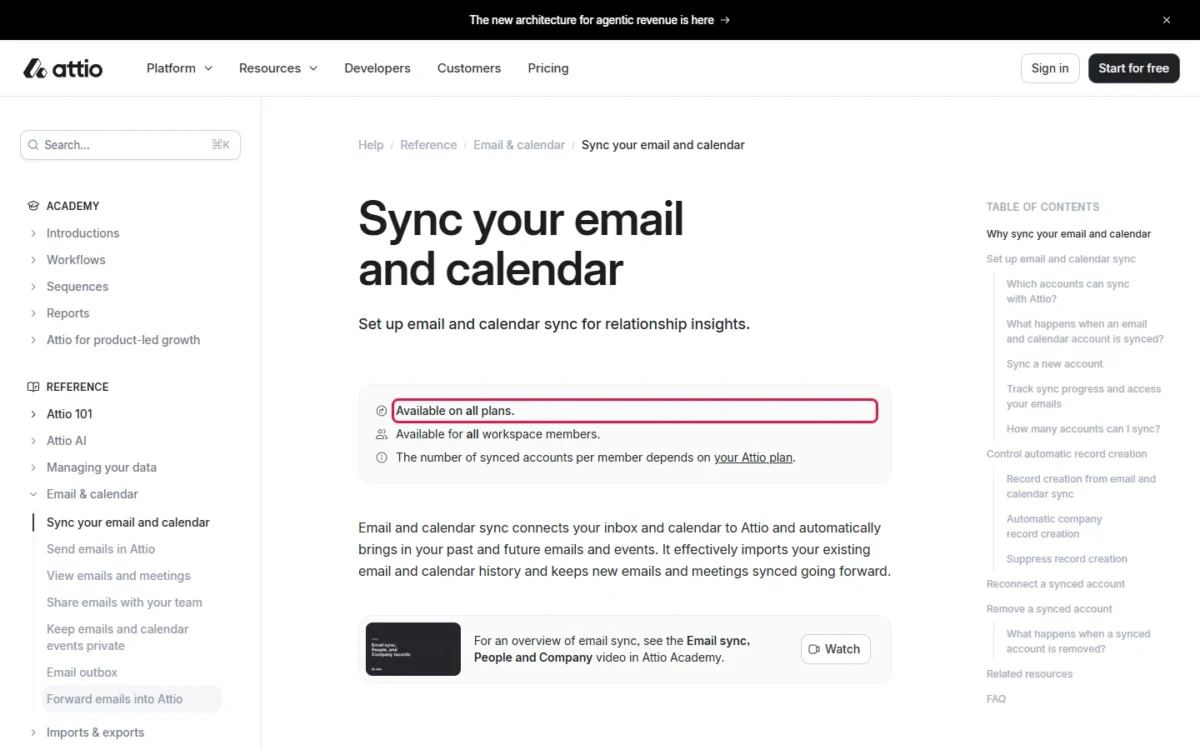Viewport: 1200px width, 750px height.
Task: Jump to Why sync your email and calendar
Action: [1068, 234]
